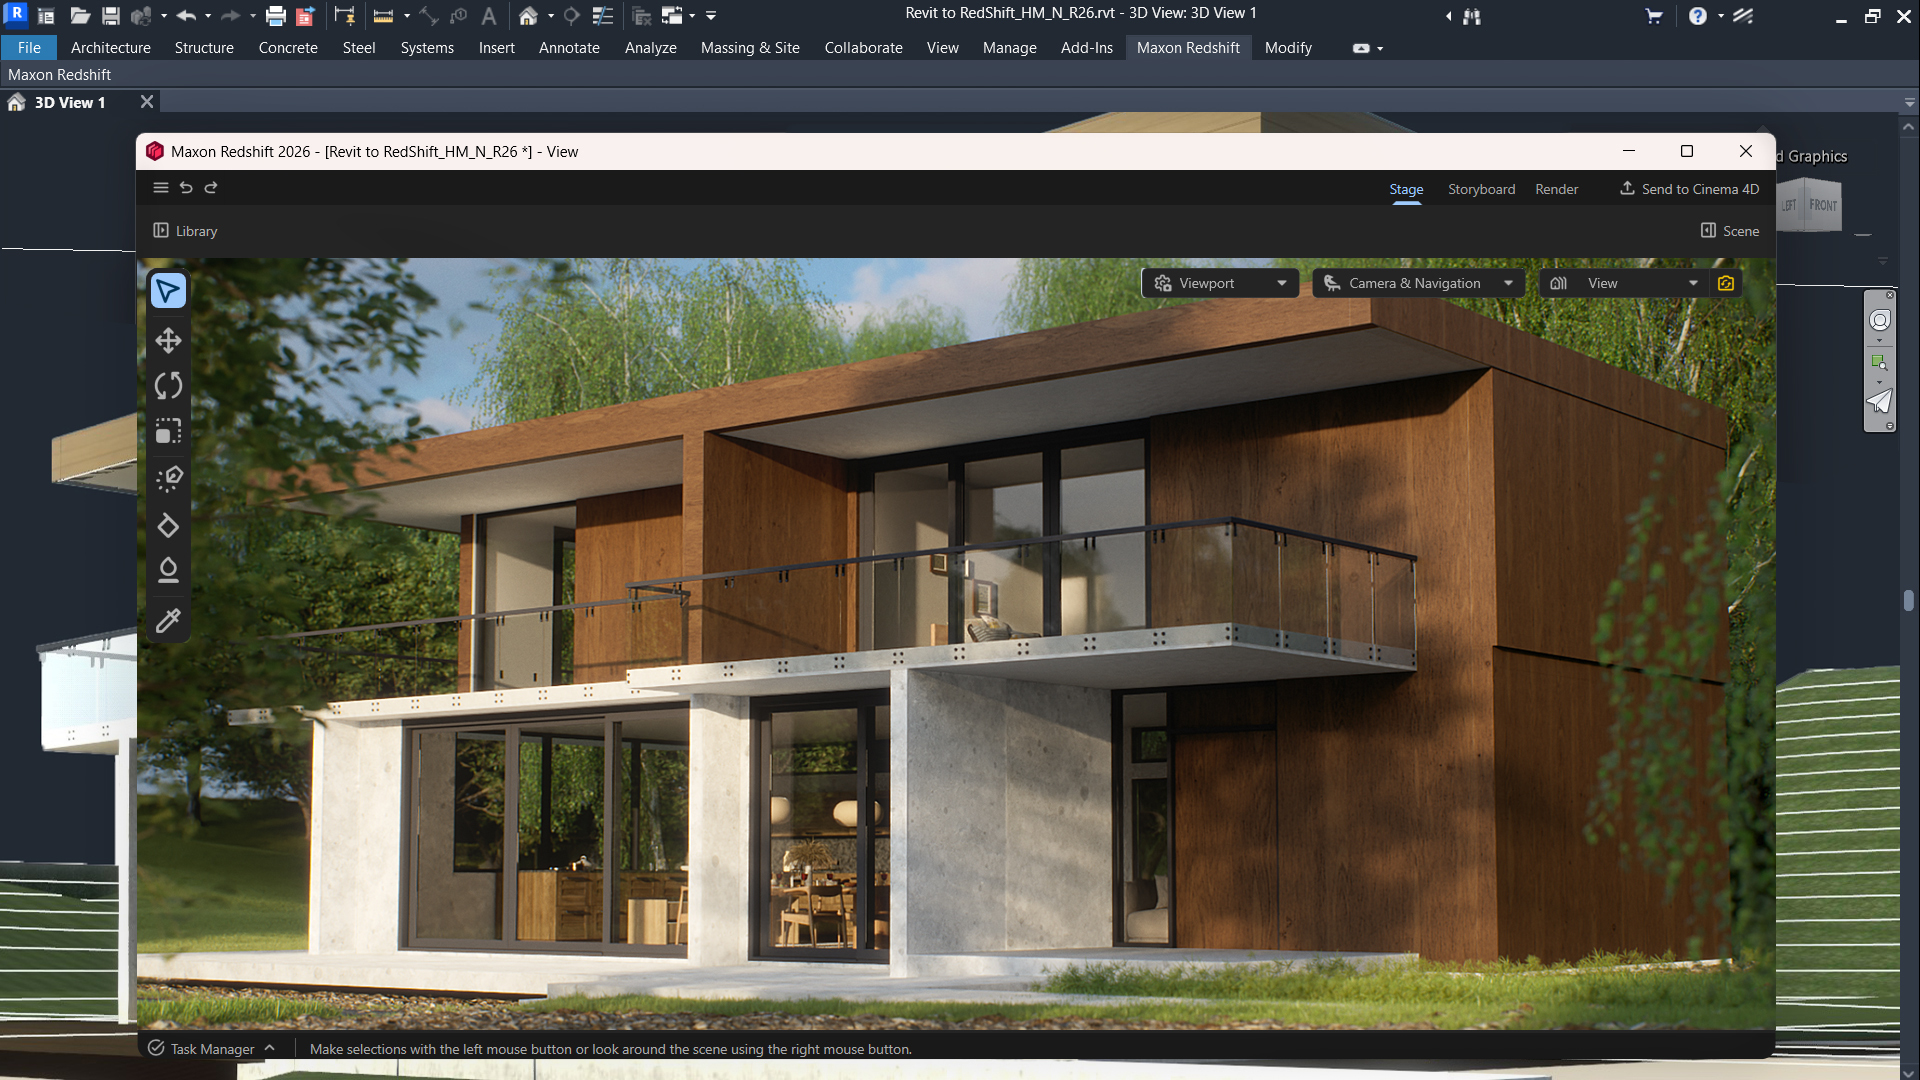Open the View dropdown in Redshift viewport

click(1625, 283)
